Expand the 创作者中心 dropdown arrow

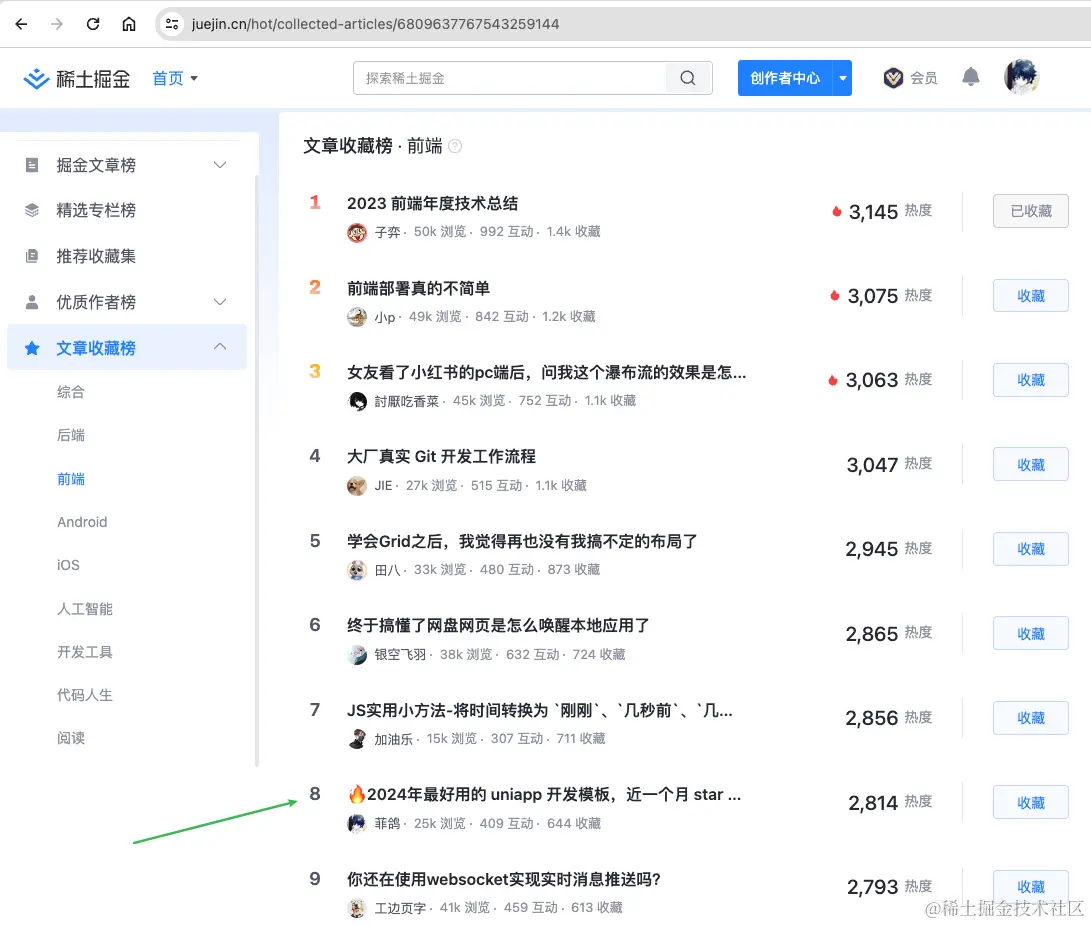[x=843, y=78]
